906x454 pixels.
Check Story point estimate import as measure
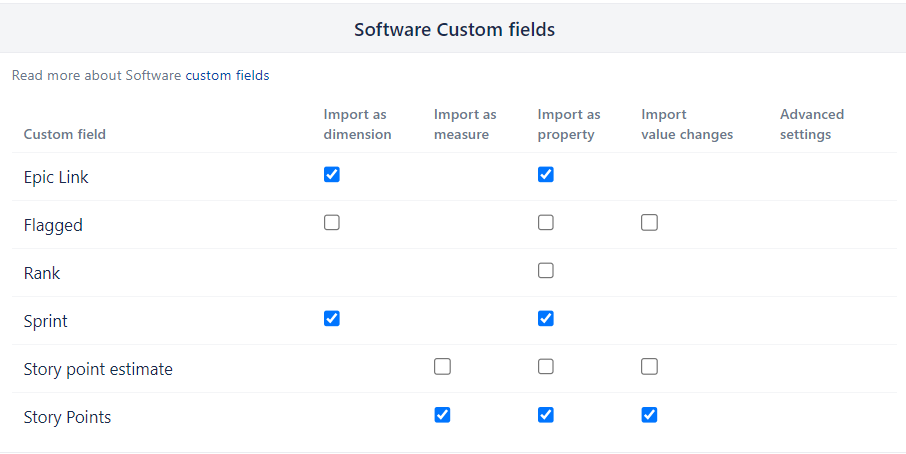(x=443, y=367)
